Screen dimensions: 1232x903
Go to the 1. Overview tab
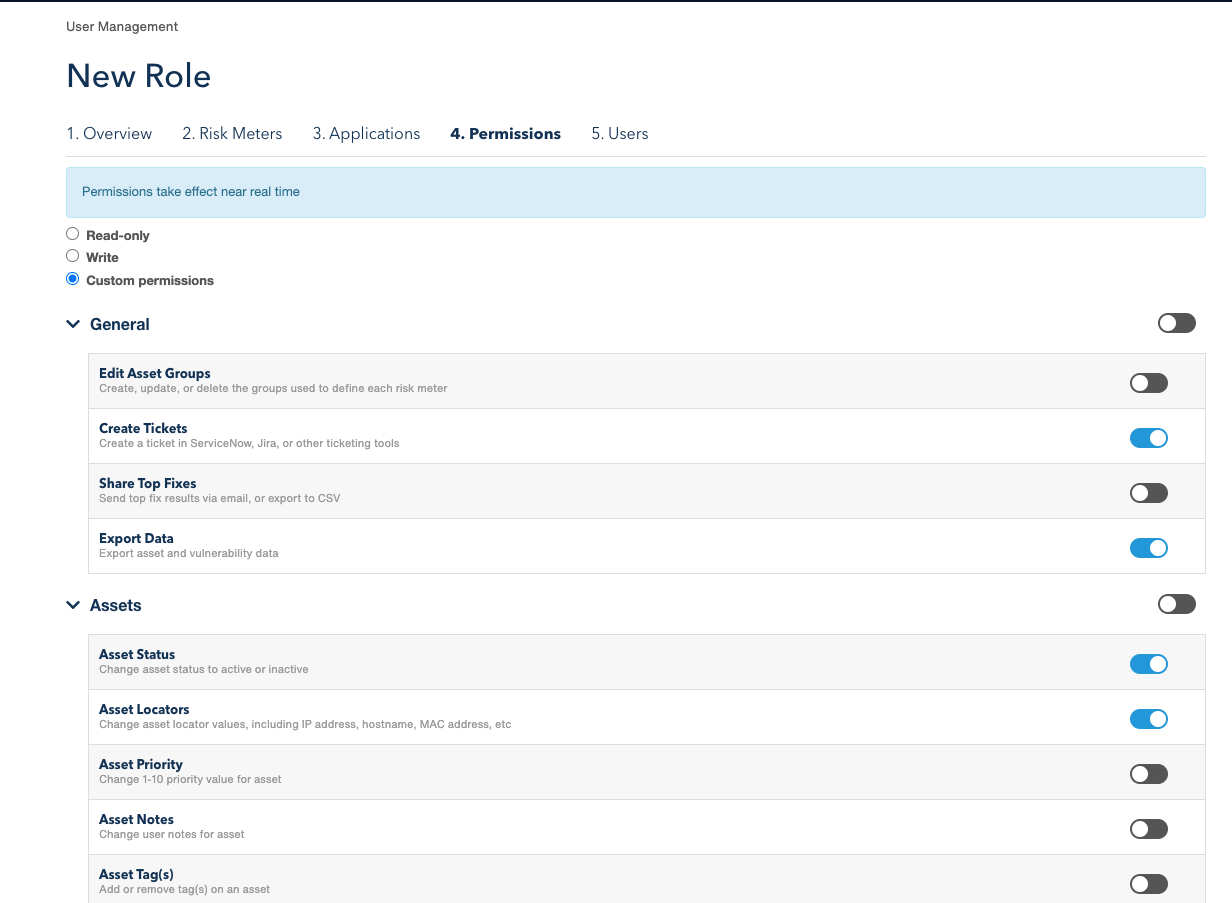pyautogui.click(x=109, y=134)
